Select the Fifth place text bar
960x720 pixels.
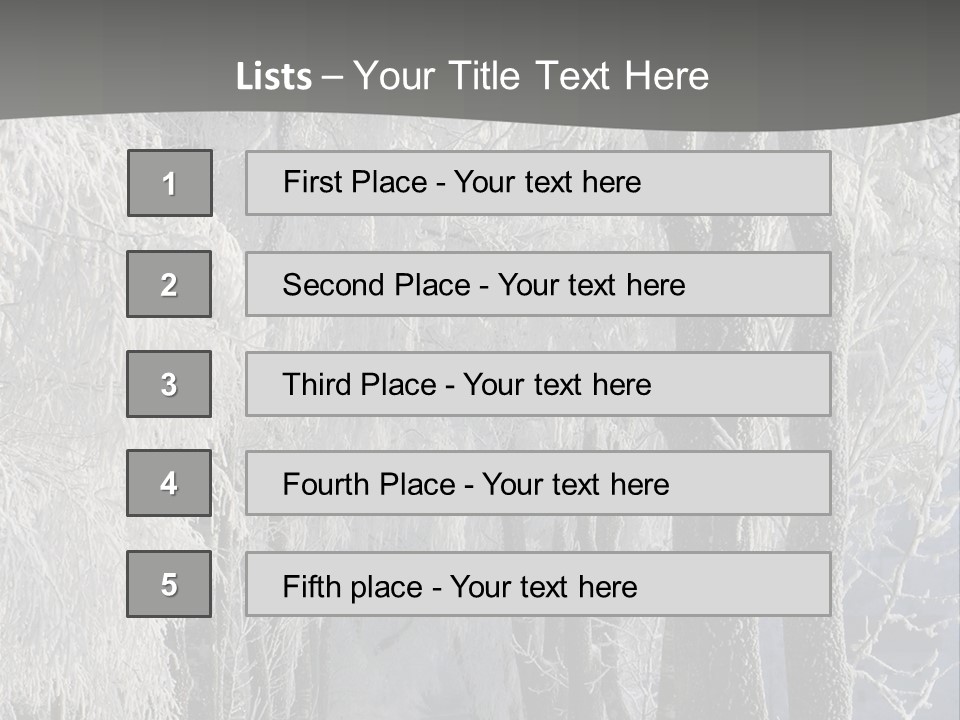[538, 584]
